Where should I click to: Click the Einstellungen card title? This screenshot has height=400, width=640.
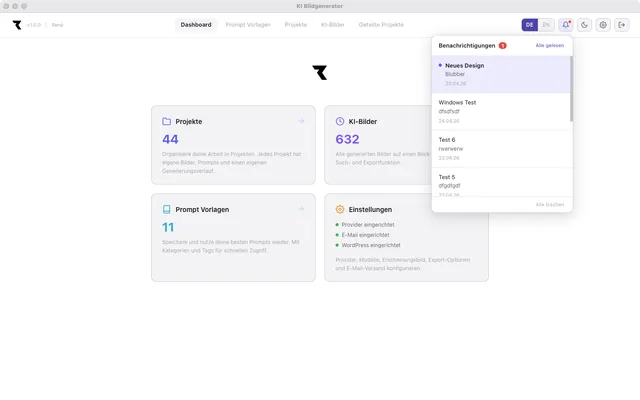(370, 209)
